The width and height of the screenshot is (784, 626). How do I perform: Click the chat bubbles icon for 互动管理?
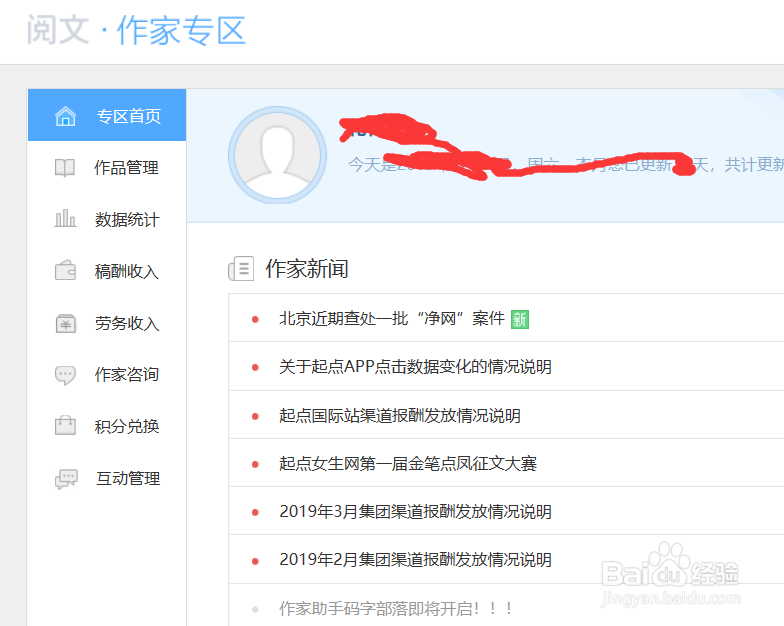click(66, 479)
